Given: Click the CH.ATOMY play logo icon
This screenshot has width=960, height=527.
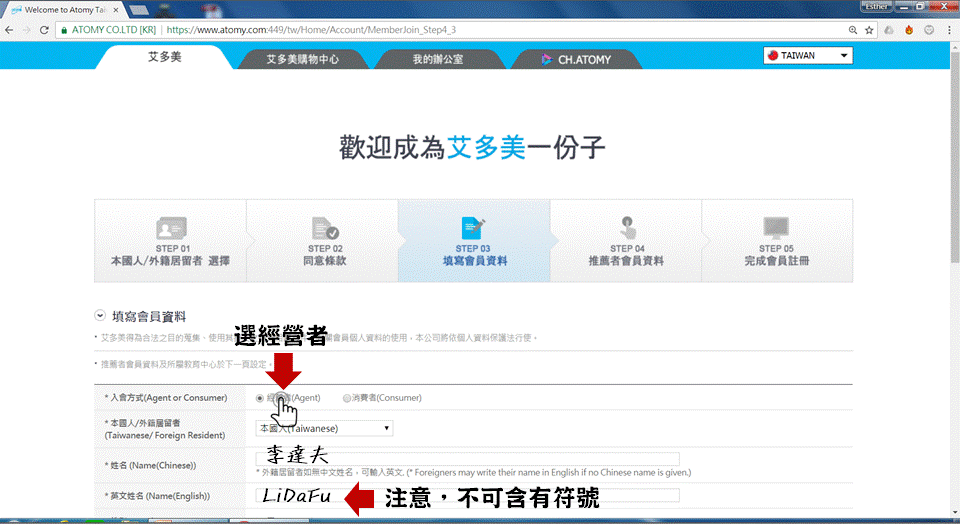Looking at the screenshot, I should pos(546,59).
